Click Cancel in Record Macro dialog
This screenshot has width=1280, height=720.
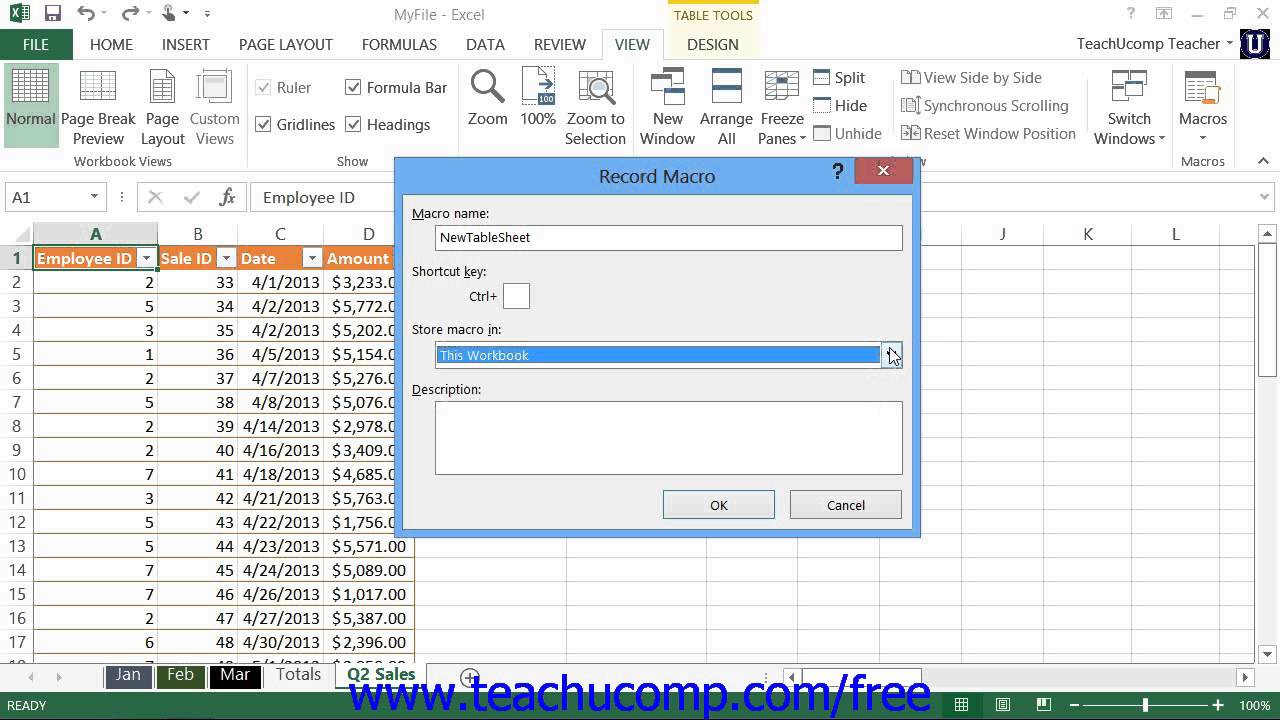pyautogui.click(x=846, y=505)
